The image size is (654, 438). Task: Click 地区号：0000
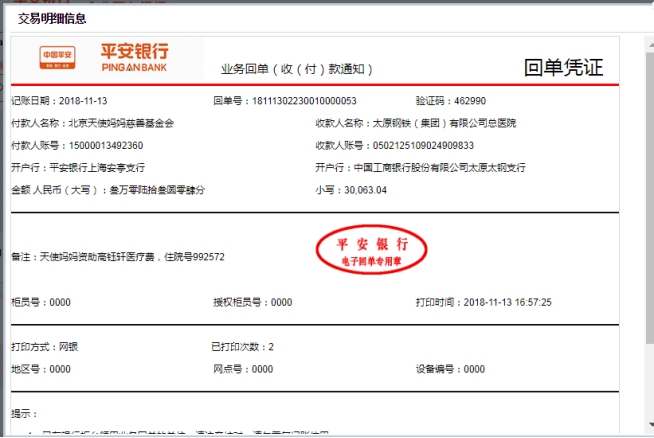[x=41, y=369]
